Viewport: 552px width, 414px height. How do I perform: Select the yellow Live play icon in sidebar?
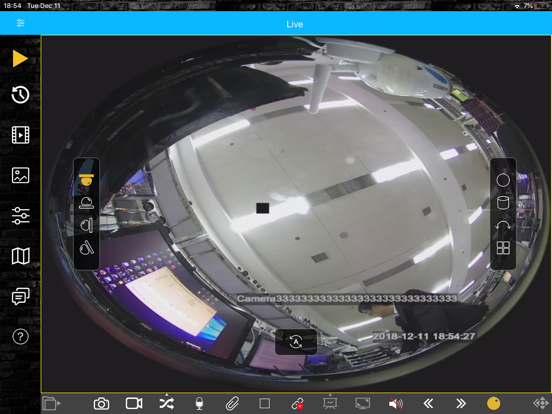20,58
